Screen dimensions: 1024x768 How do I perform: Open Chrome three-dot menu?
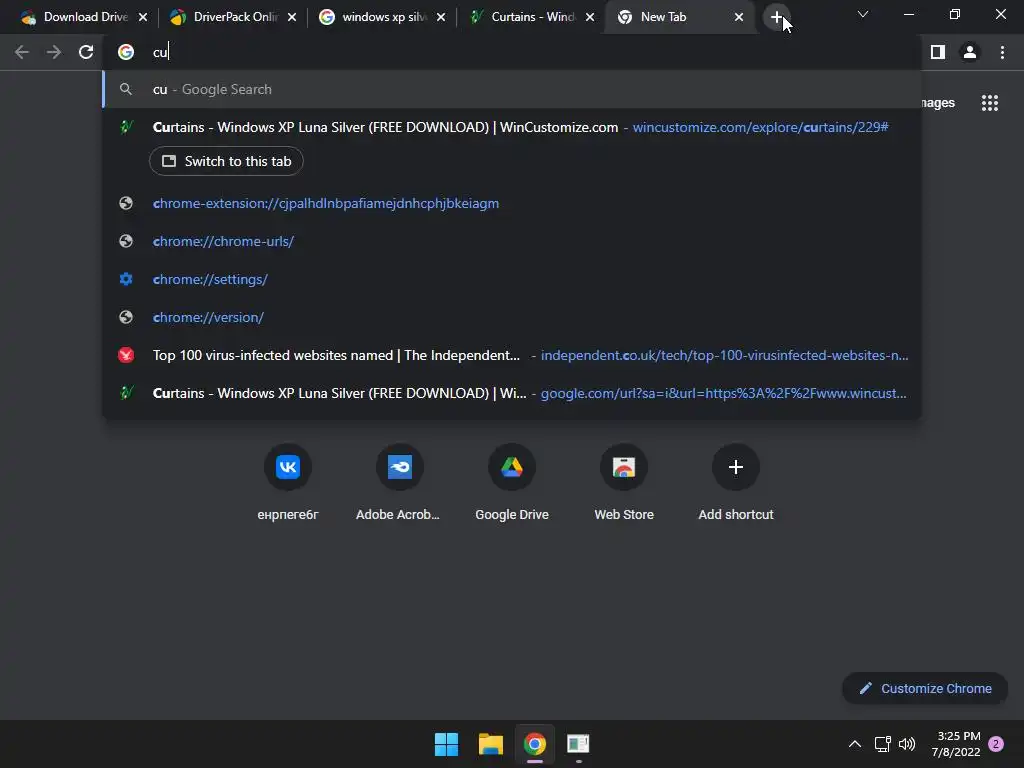[x=1002, y=52]
